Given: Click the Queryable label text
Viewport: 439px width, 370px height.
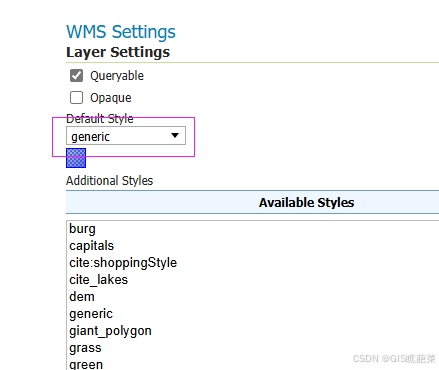Looking at the screenshot, I should pos(117,76).
